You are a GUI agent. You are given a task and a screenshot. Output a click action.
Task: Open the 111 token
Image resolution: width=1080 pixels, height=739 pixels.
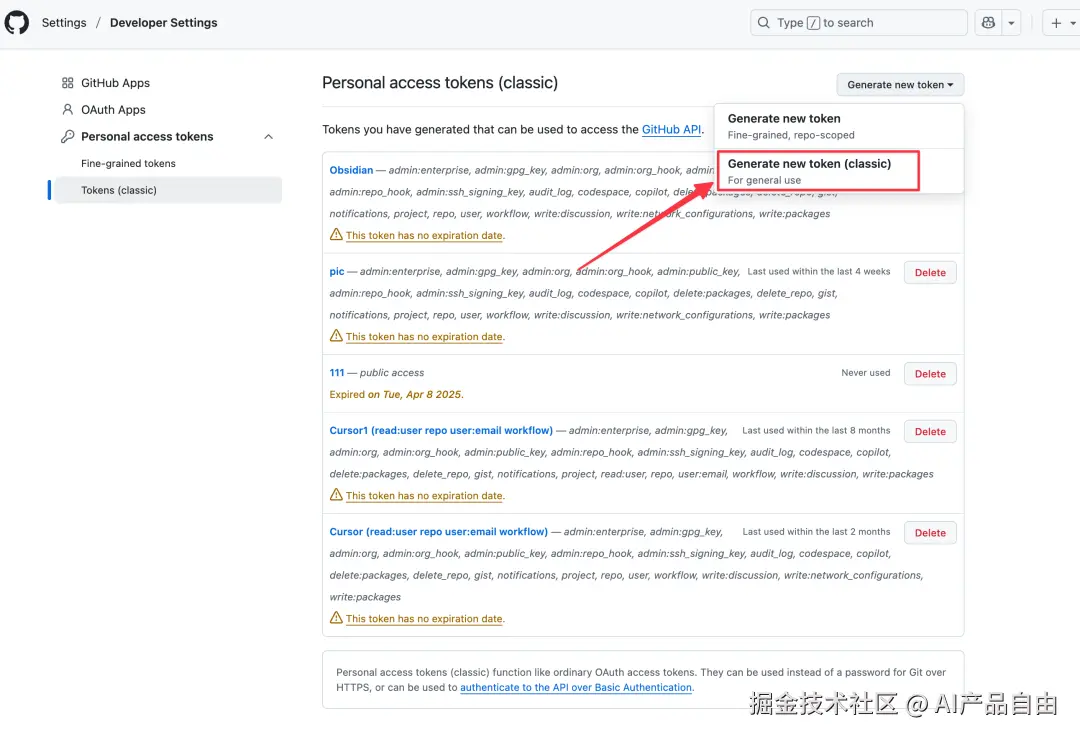(336, 373)
